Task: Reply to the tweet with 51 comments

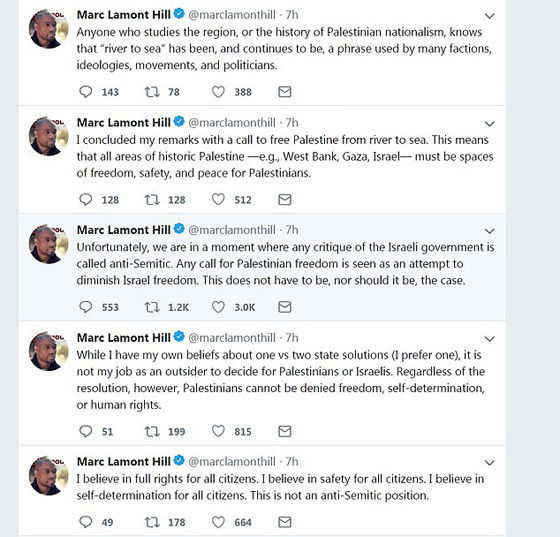Action: coord(86,431)
